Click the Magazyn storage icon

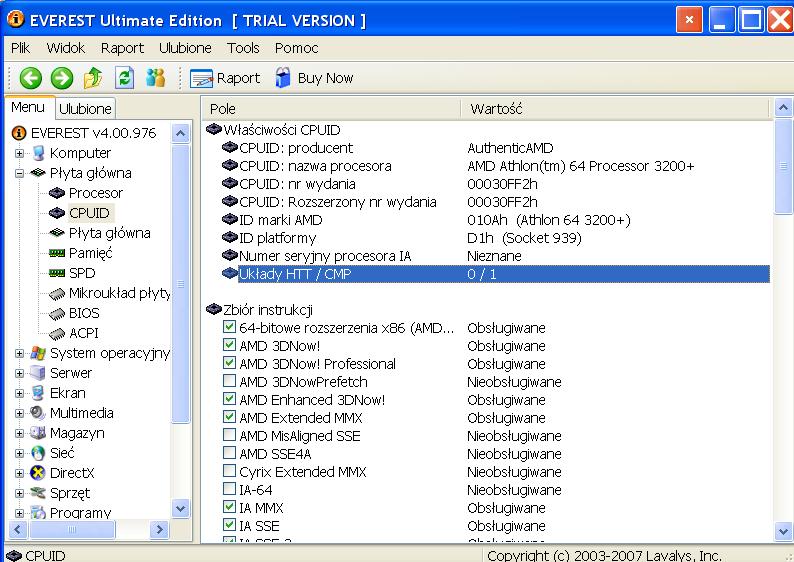pos(38,433)
